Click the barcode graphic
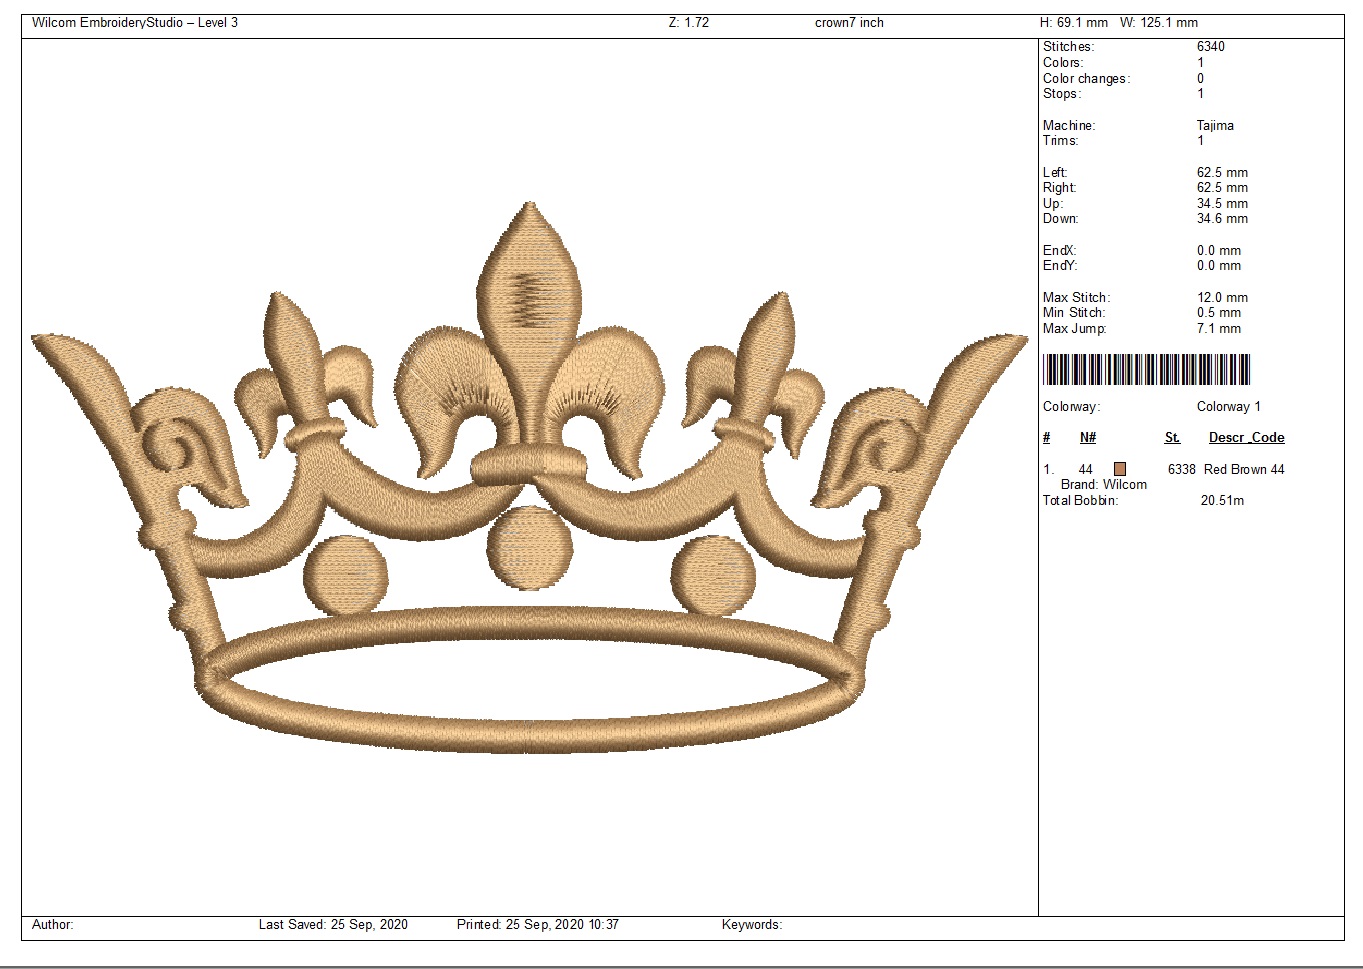The height and width of the screenshot is (969, 1363). tap(1146, 369)
